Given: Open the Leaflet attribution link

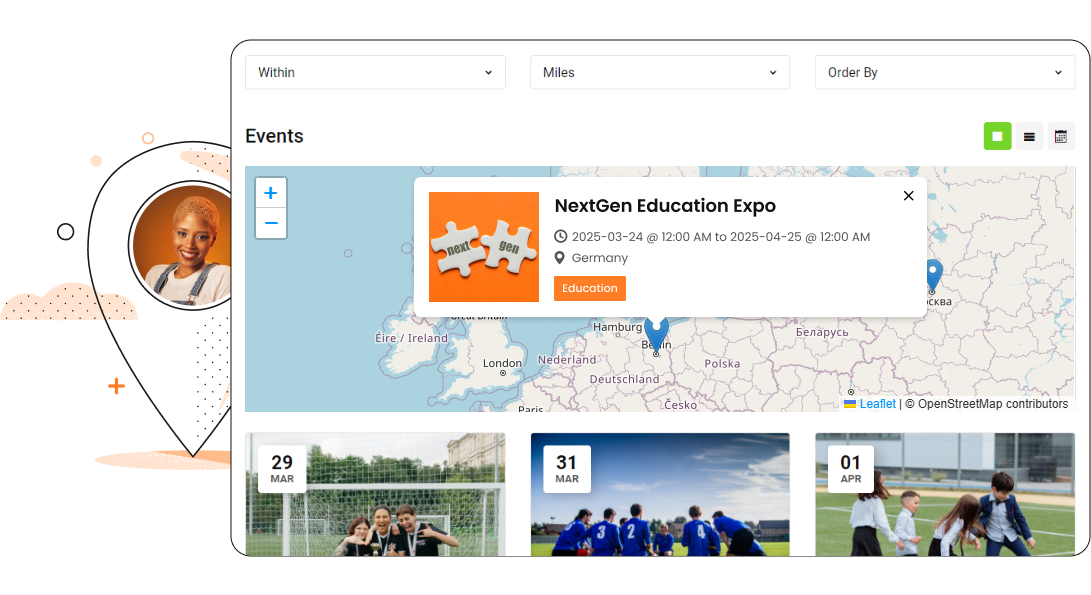Looking at the screenshot, I should [877, 404].
